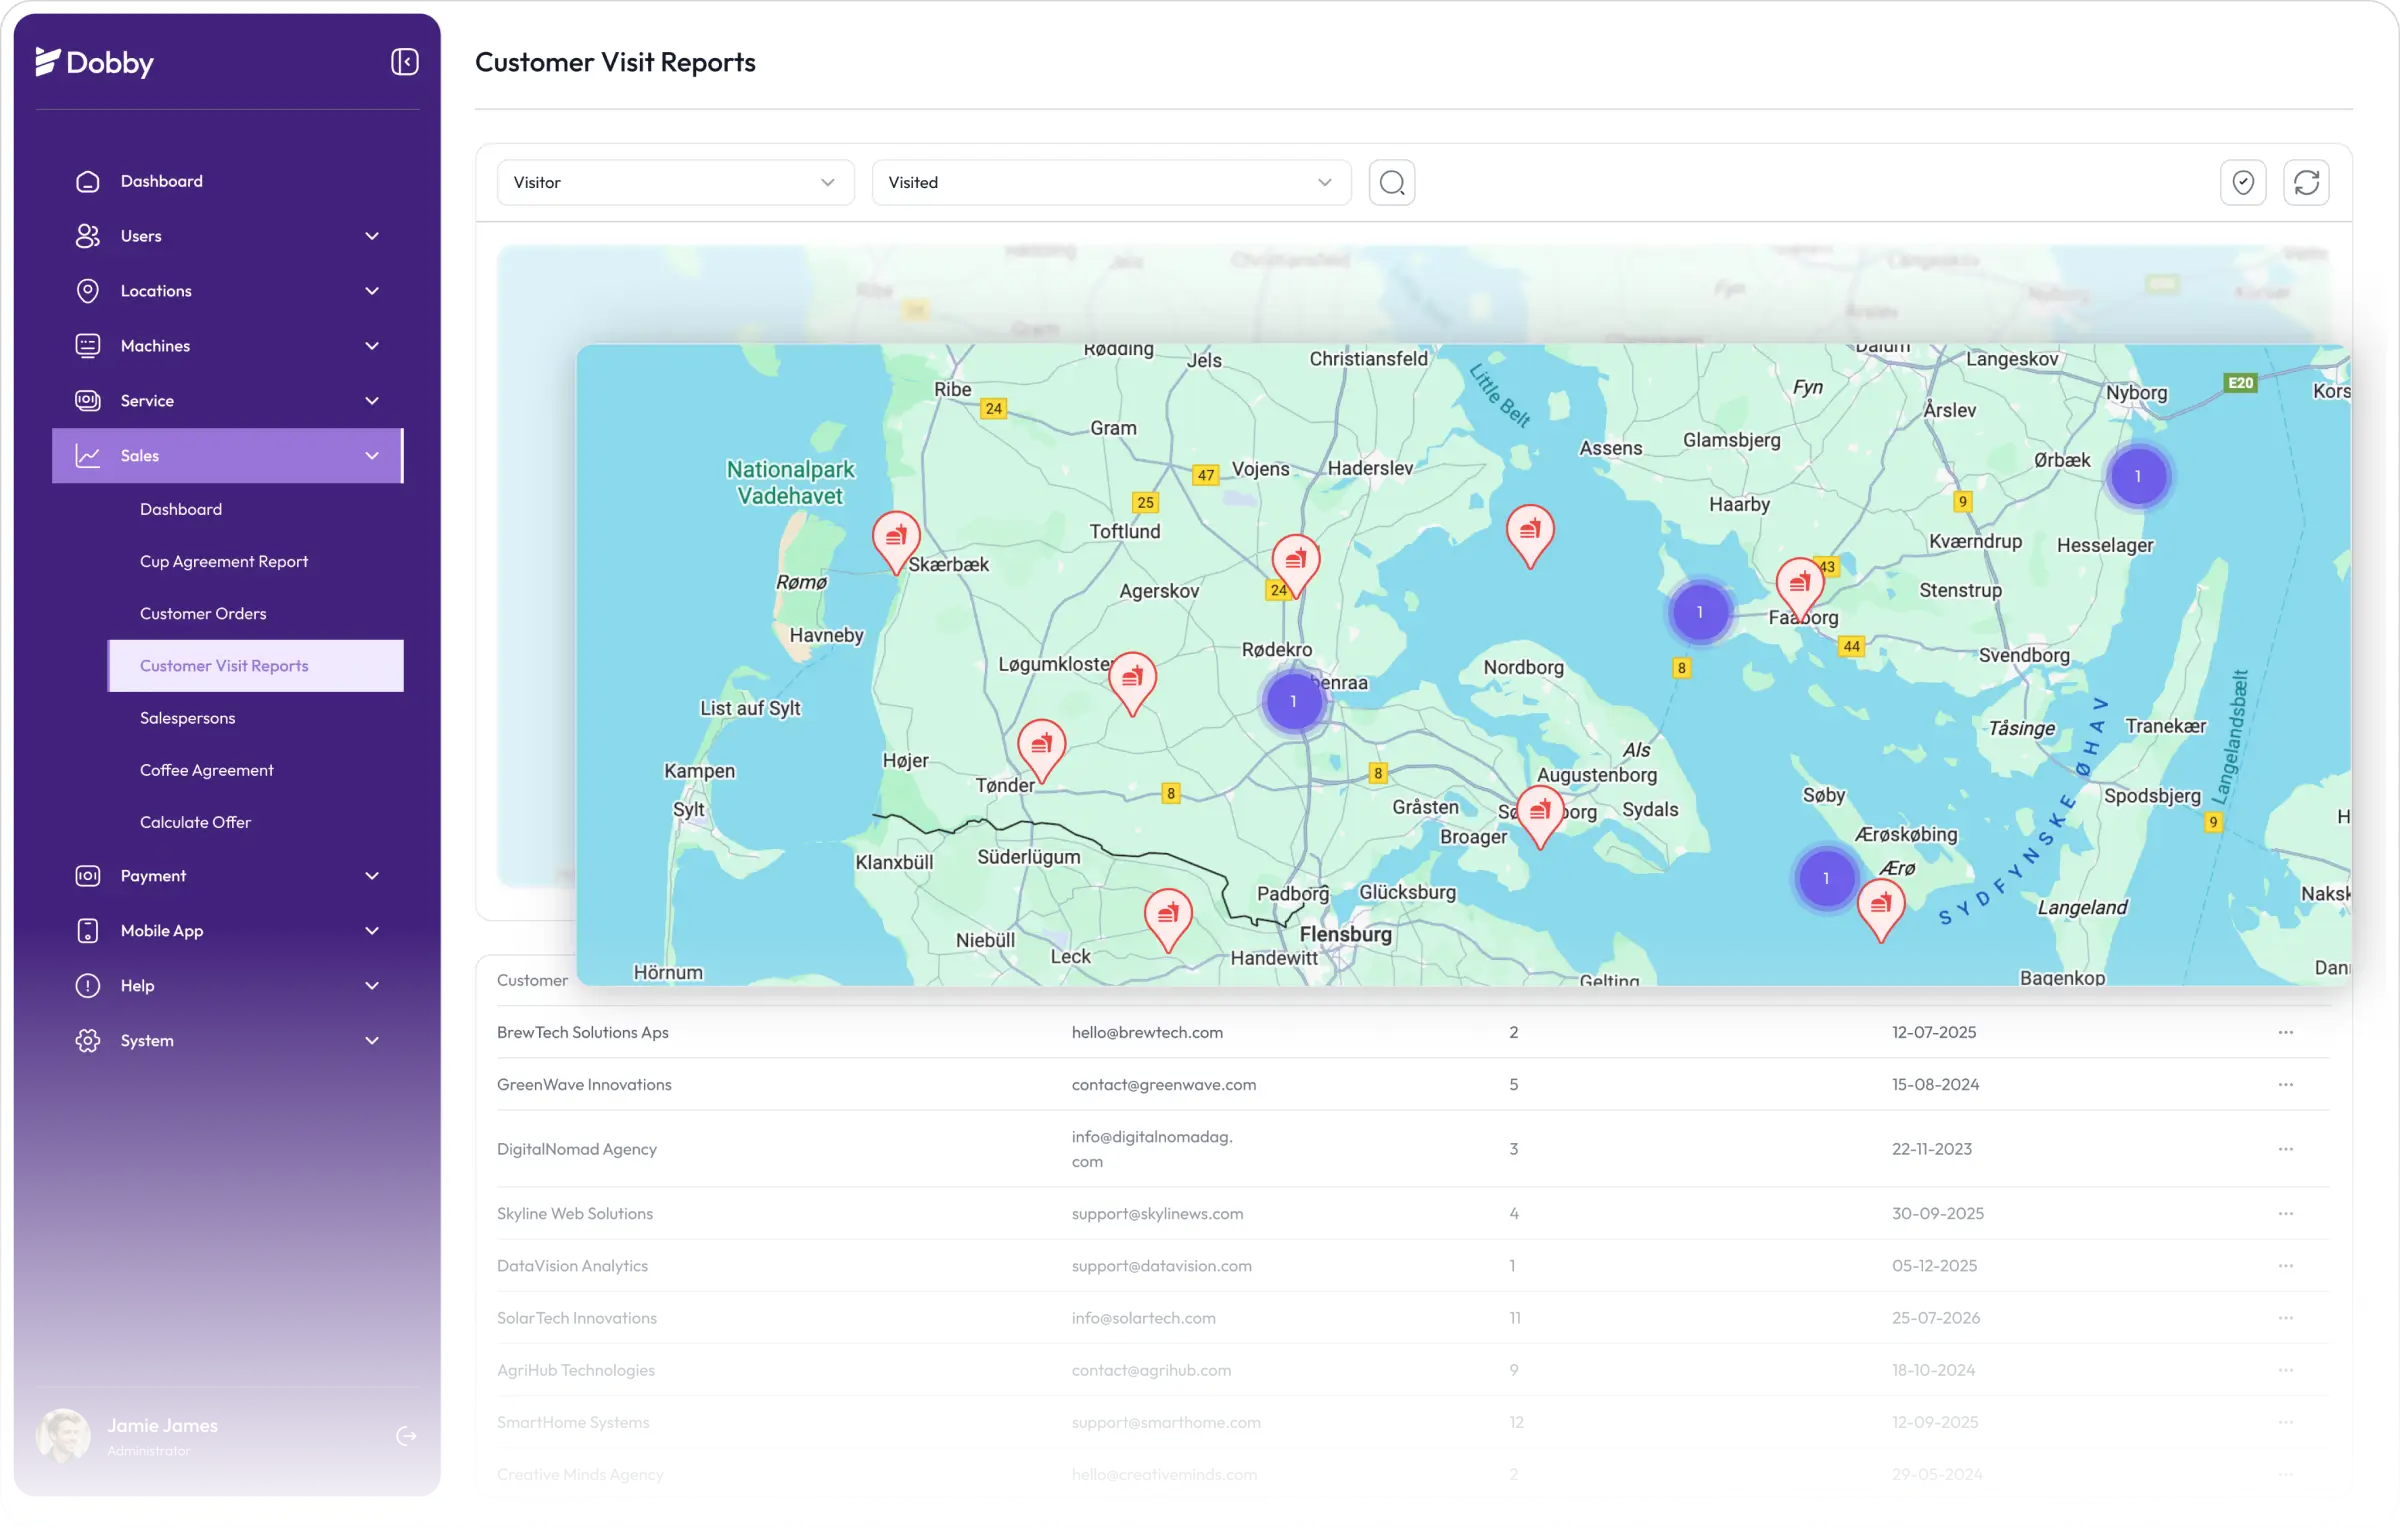Collapse the sidebar panel icon
Viewport: 2400px width, 1528px height.
coord(404,62)
